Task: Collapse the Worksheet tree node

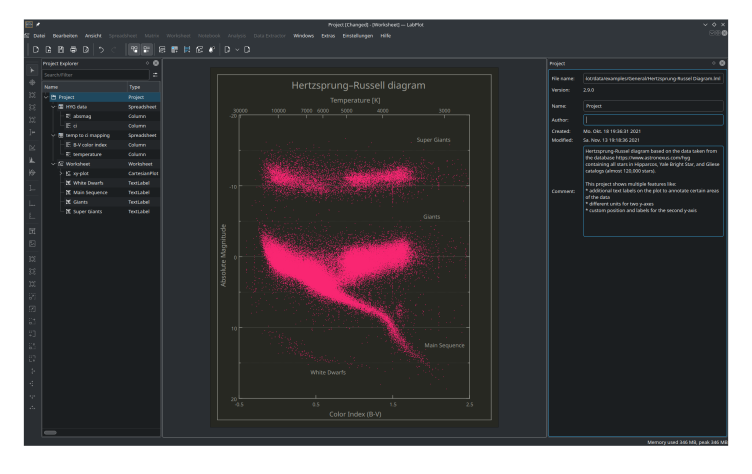Action: (55, 164)
